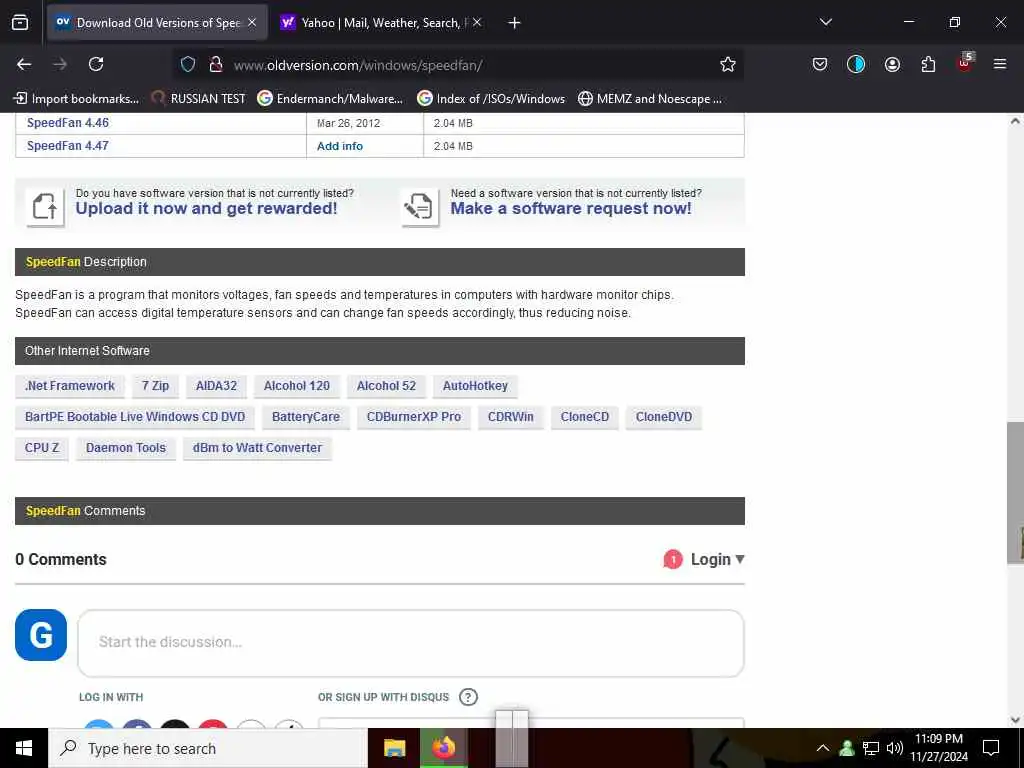
Task: Open a new tab with the plus button
Action: tap(515, 23)
